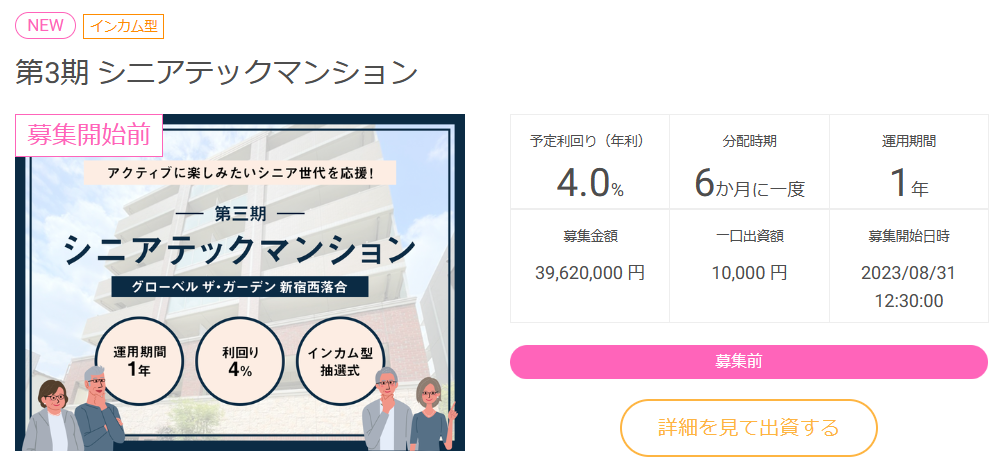Select the 一口出資額 10,000 円 cell
Screen dimensions: 1001x467
[x=749, y=265]
